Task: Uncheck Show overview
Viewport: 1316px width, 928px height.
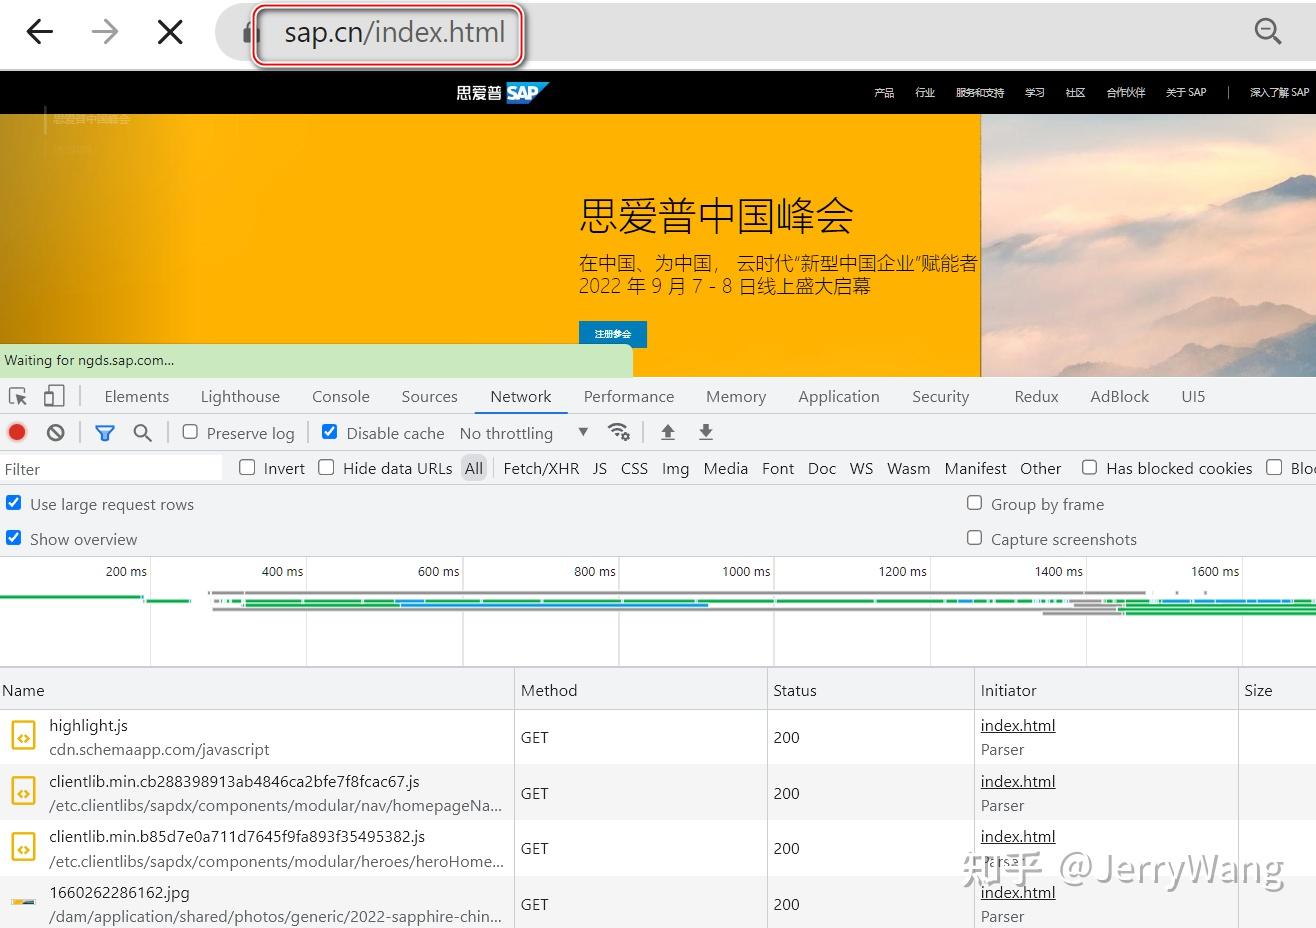Action: pos(14,538)
